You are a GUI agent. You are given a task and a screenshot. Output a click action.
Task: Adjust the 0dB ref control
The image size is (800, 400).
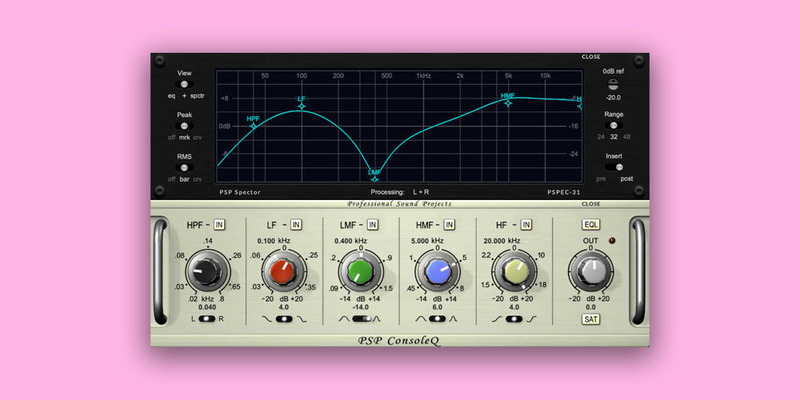pyautogui.click(x=613, y=85)
